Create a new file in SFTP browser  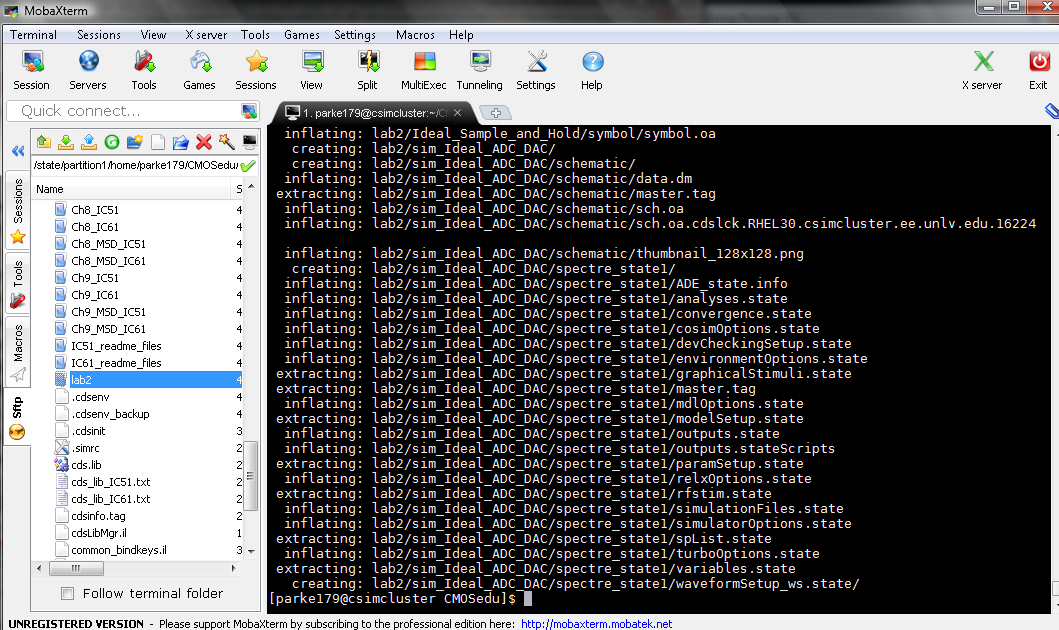point(157,142)
